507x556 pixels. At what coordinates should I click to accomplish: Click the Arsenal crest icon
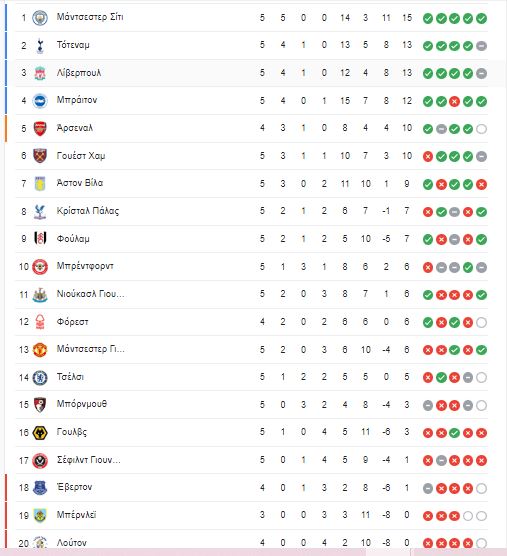click(x=40, y=128)
